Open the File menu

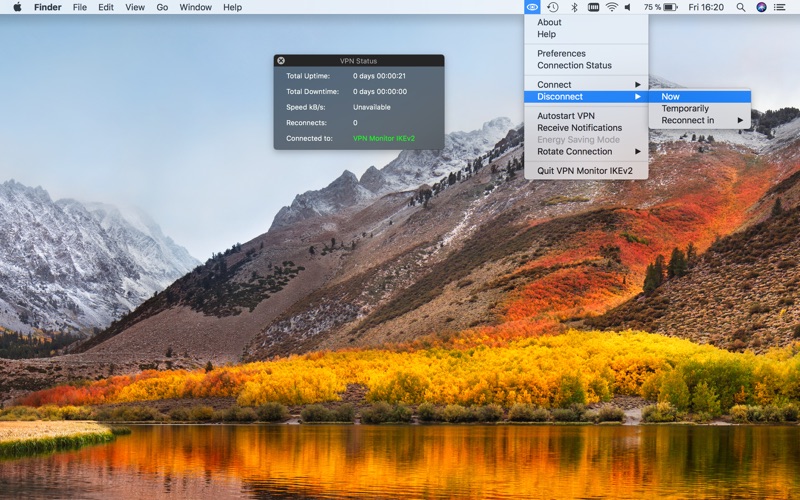click(80, 7)
